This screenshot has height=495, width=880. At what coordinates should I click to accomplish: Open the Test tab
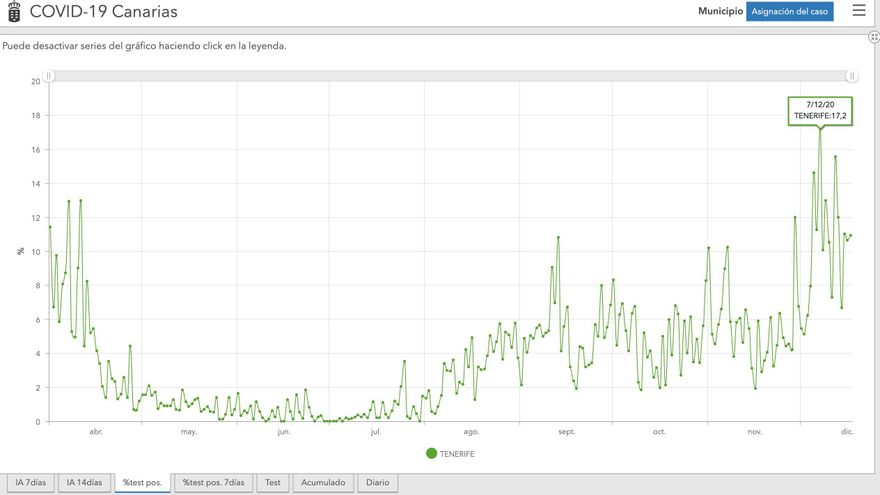pyautogui.click(x=272, y=483)
